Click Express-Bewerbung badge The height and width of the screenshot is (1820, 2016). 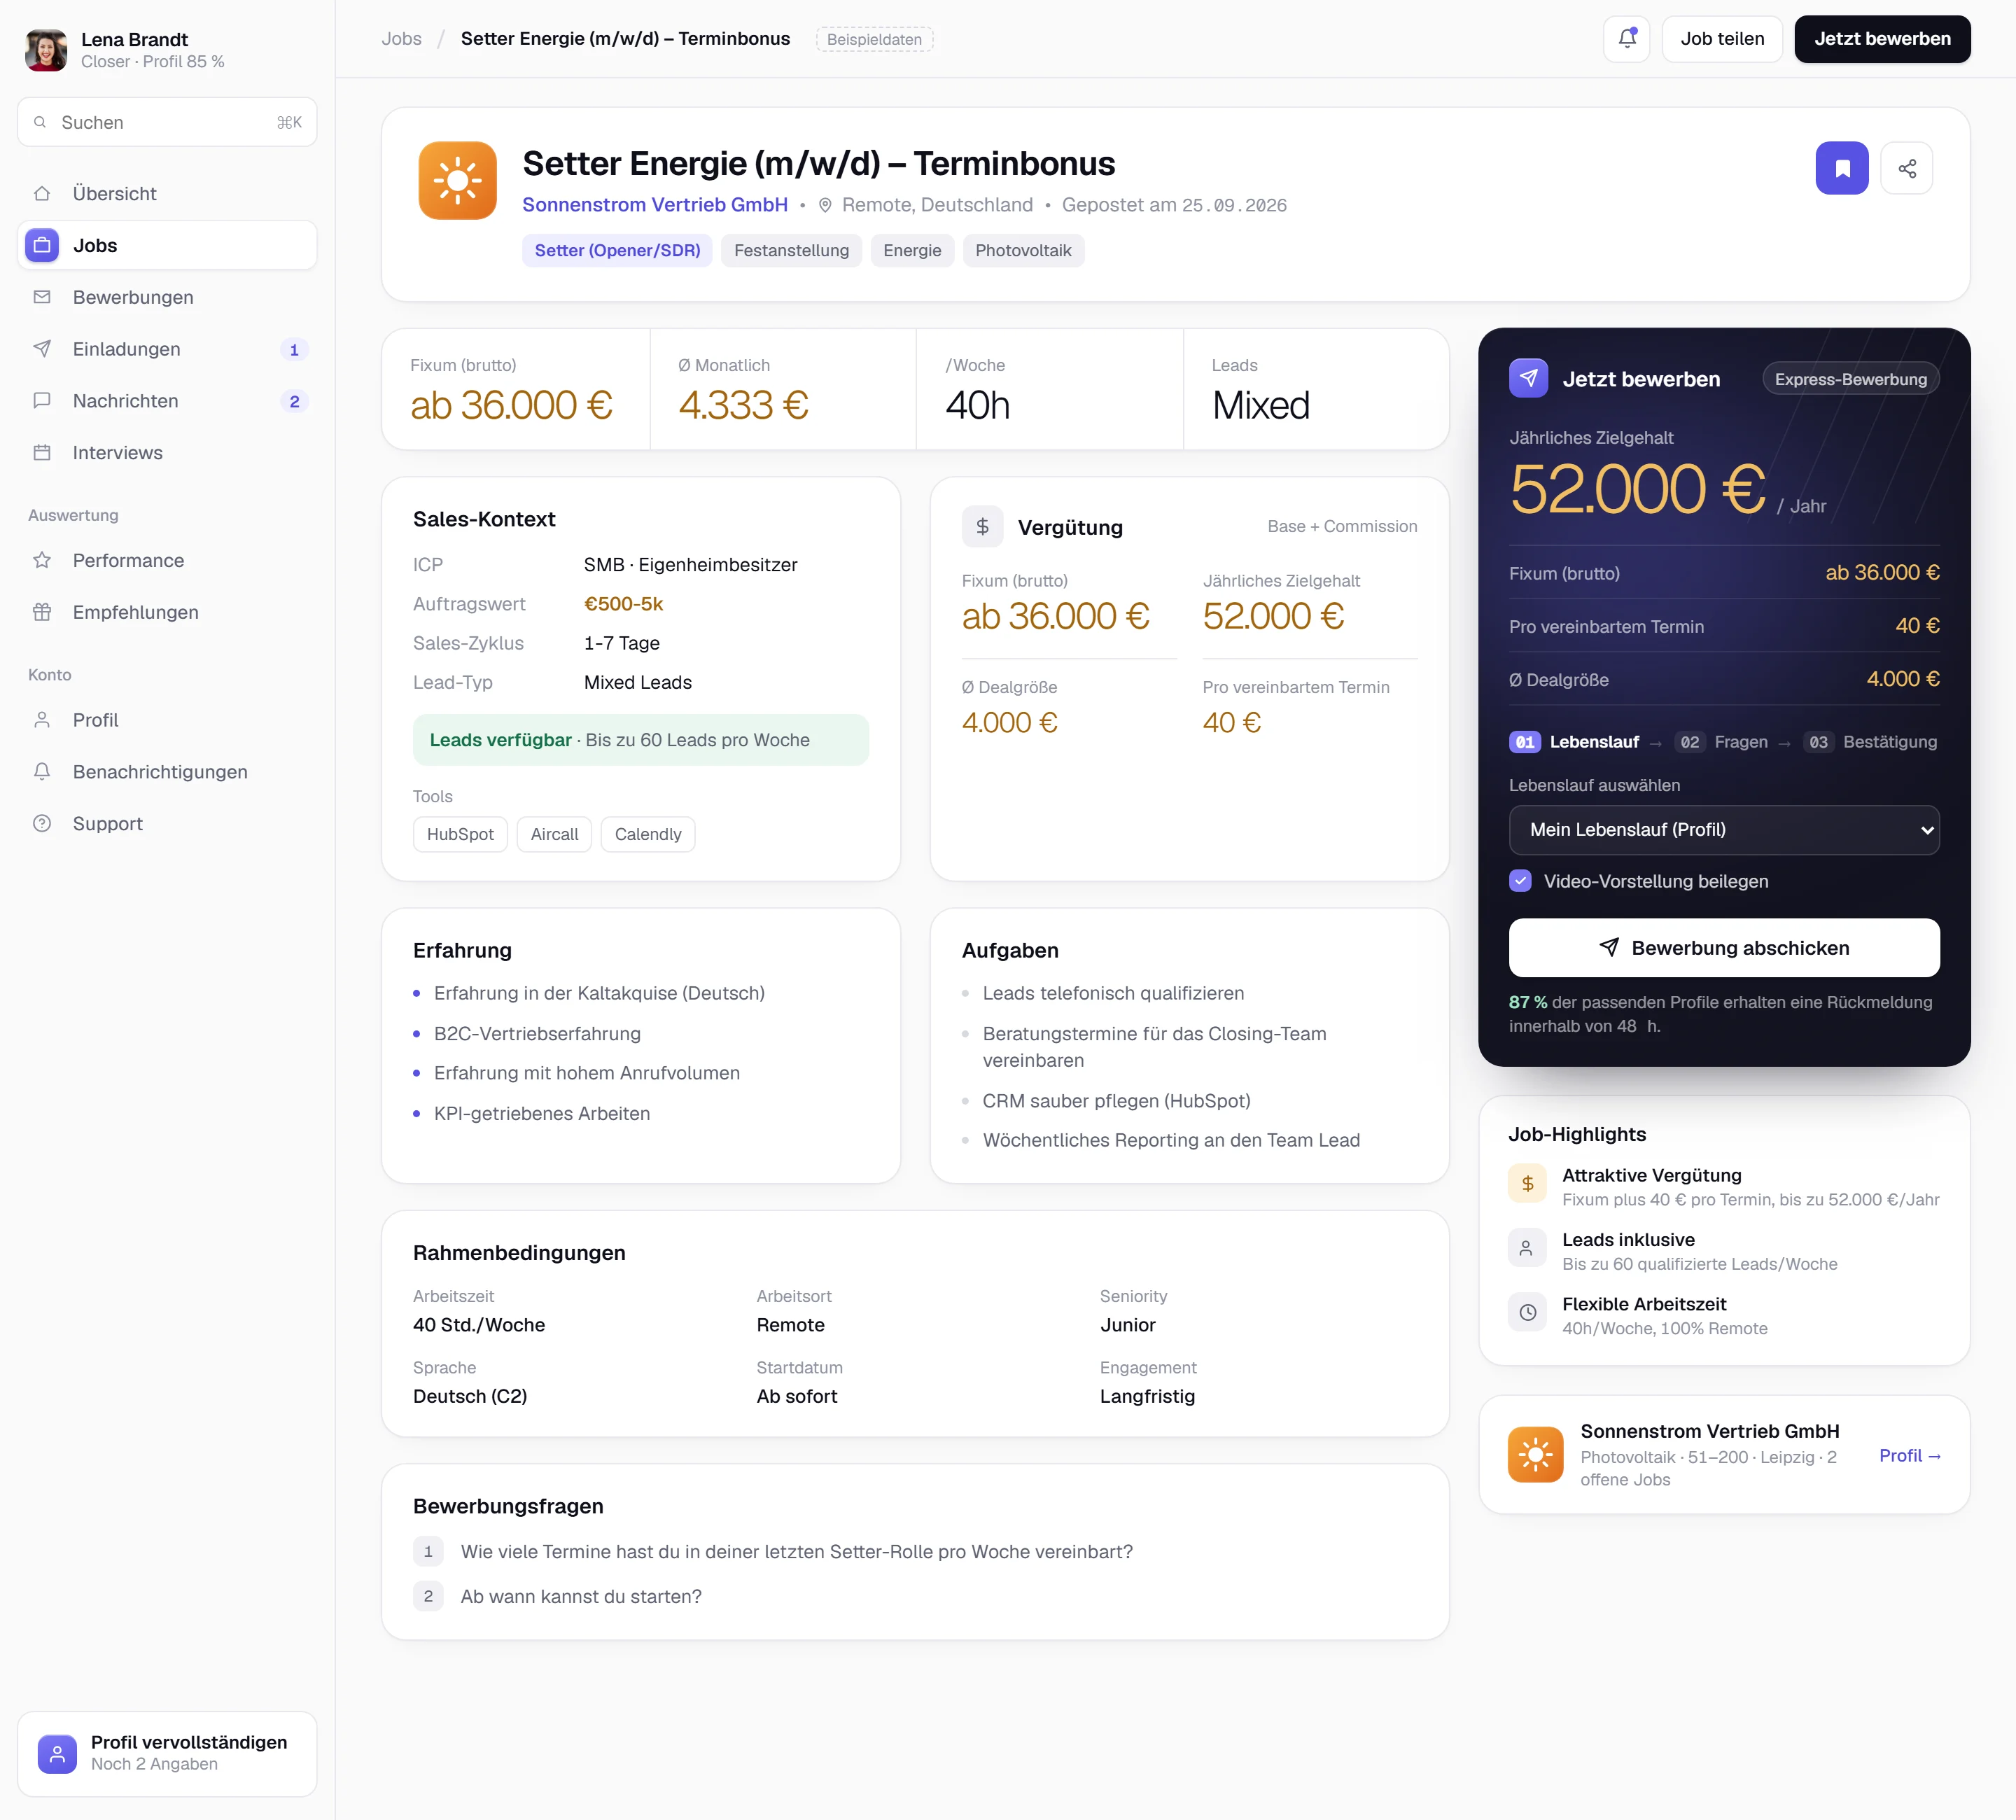coord(1850,380)
